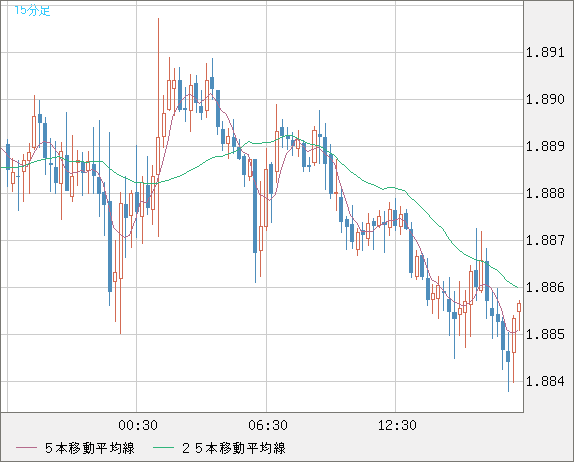The width and height of the screenshot is (574, 462).
Task: Click the 1.888 price axis label
Action: point(545,193)
